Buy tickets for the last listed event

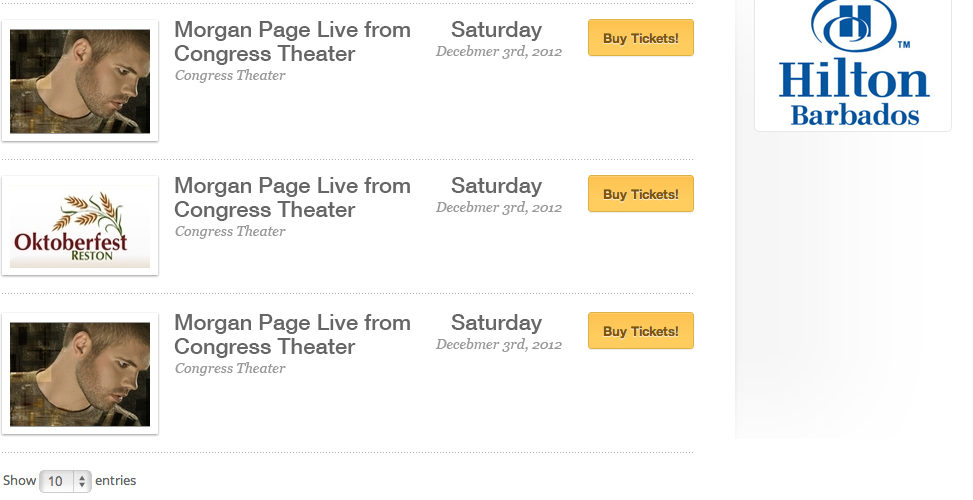640,331
